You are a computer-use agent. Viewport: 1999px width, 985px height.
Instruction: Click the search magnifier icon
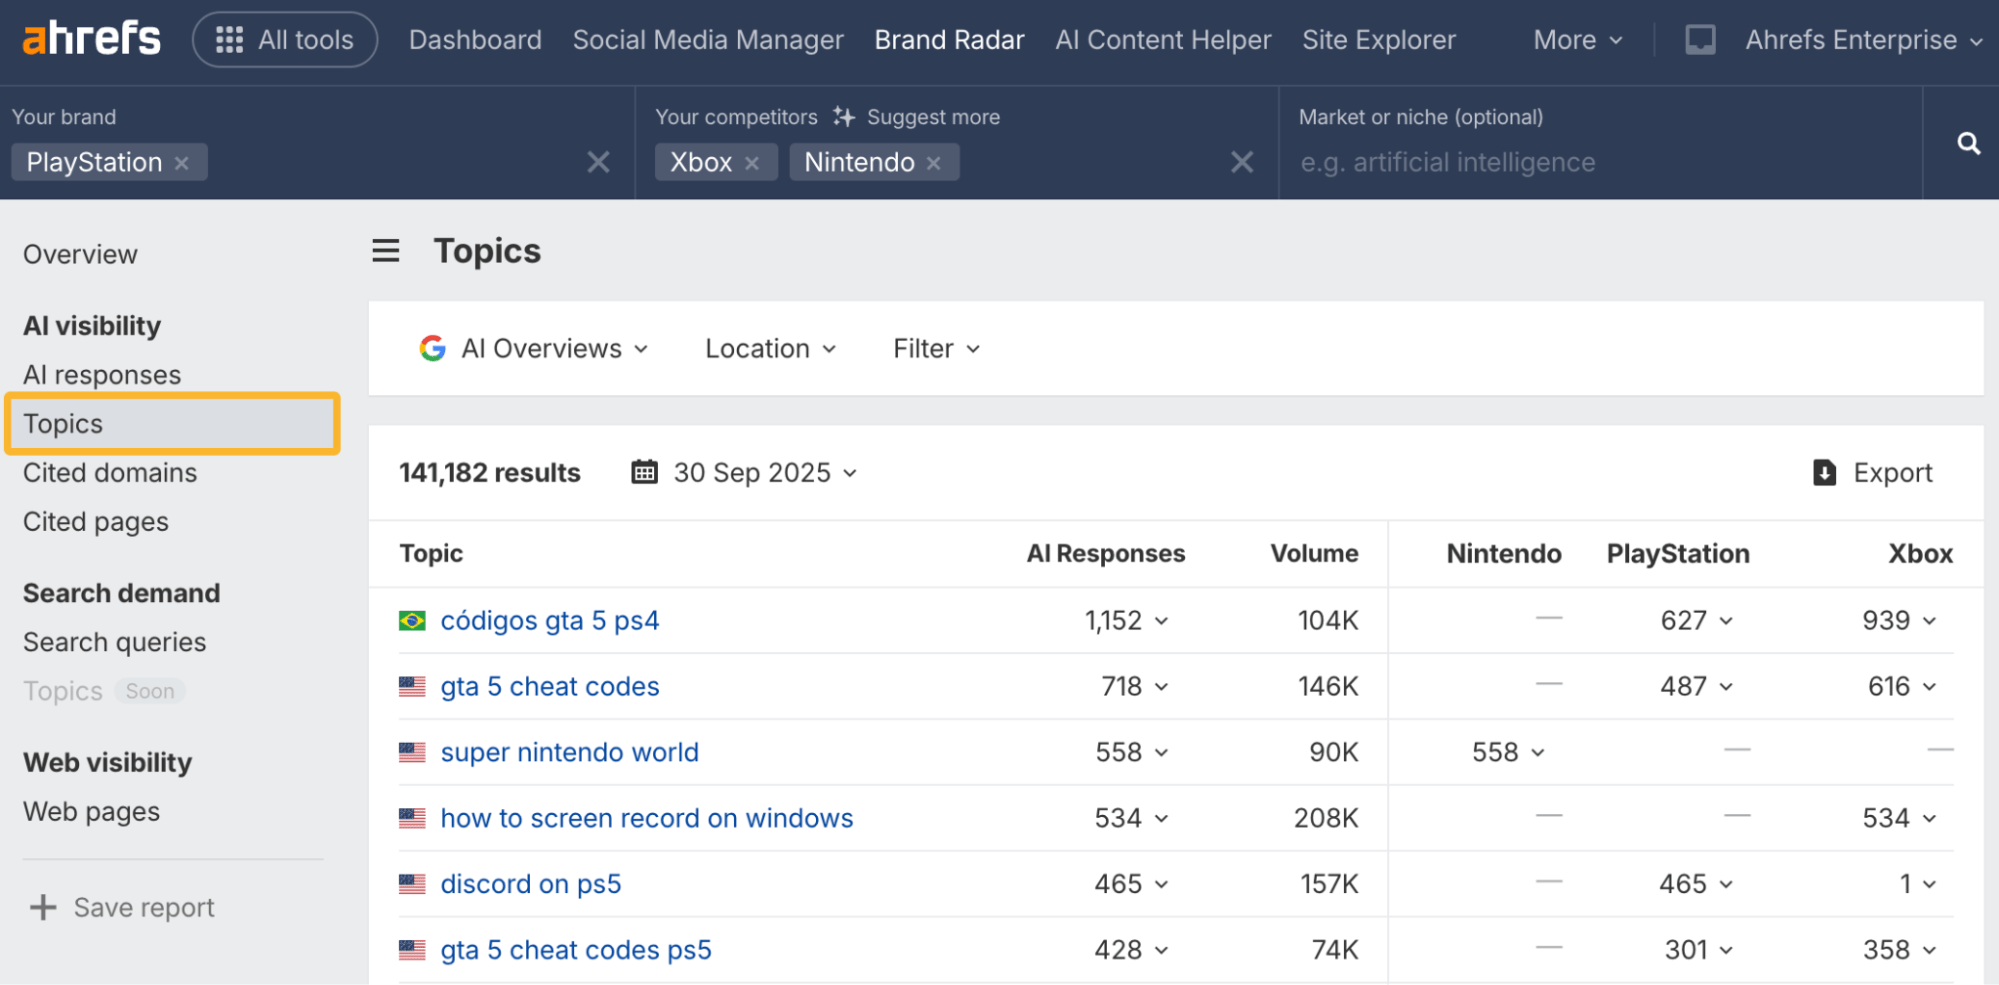tap(1967, 143)
